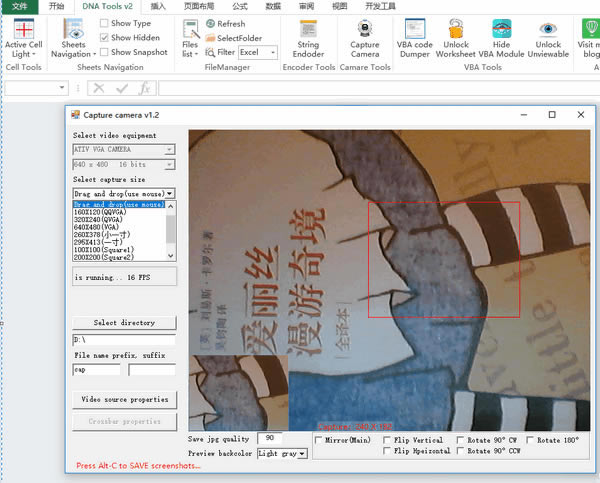This screenshot has height=483, width=600.
Task: Switch to the 页面布局 ribbon tab
Action: point(199,7)
